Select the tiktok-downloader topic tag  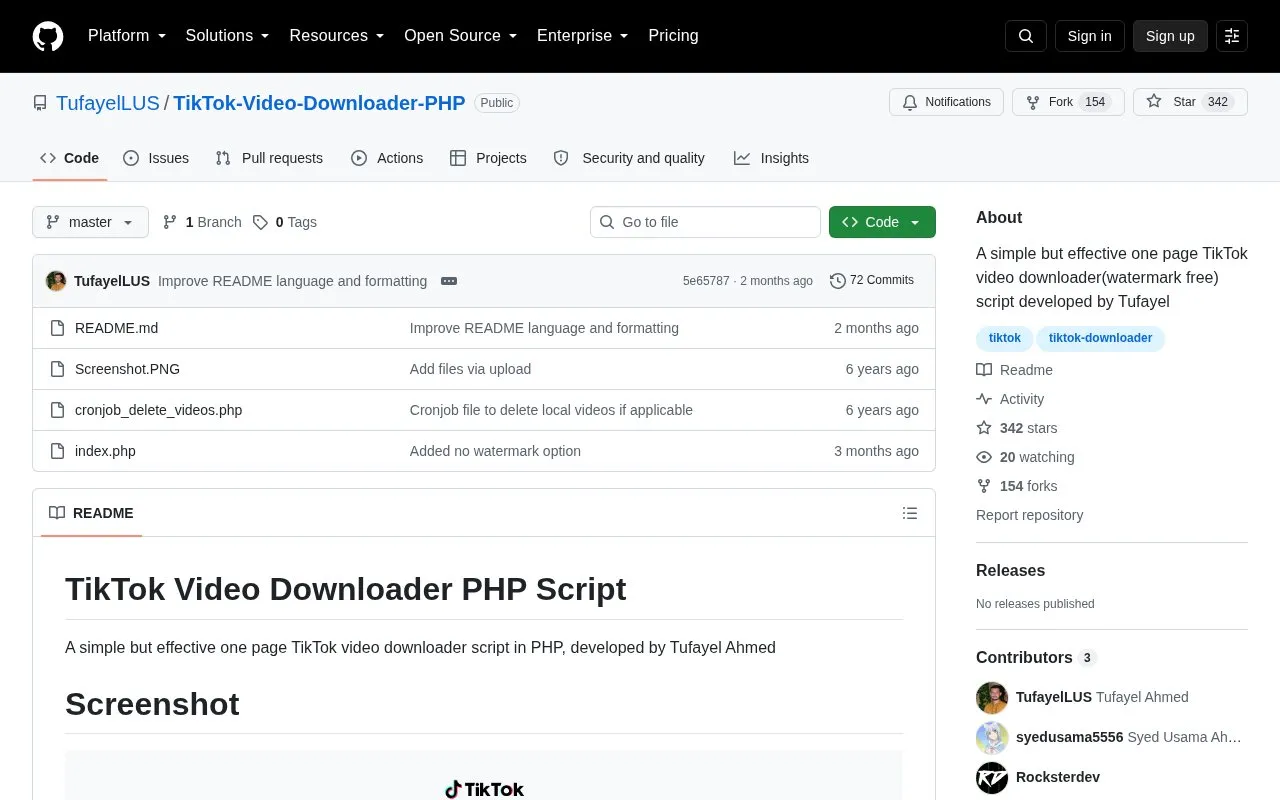pyautogui.click(x=1100, y=338)
